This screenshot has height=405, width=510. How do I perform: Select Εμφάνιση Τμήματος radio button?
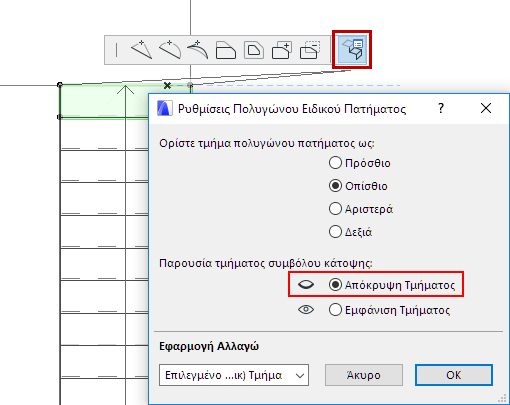(335, 310)
